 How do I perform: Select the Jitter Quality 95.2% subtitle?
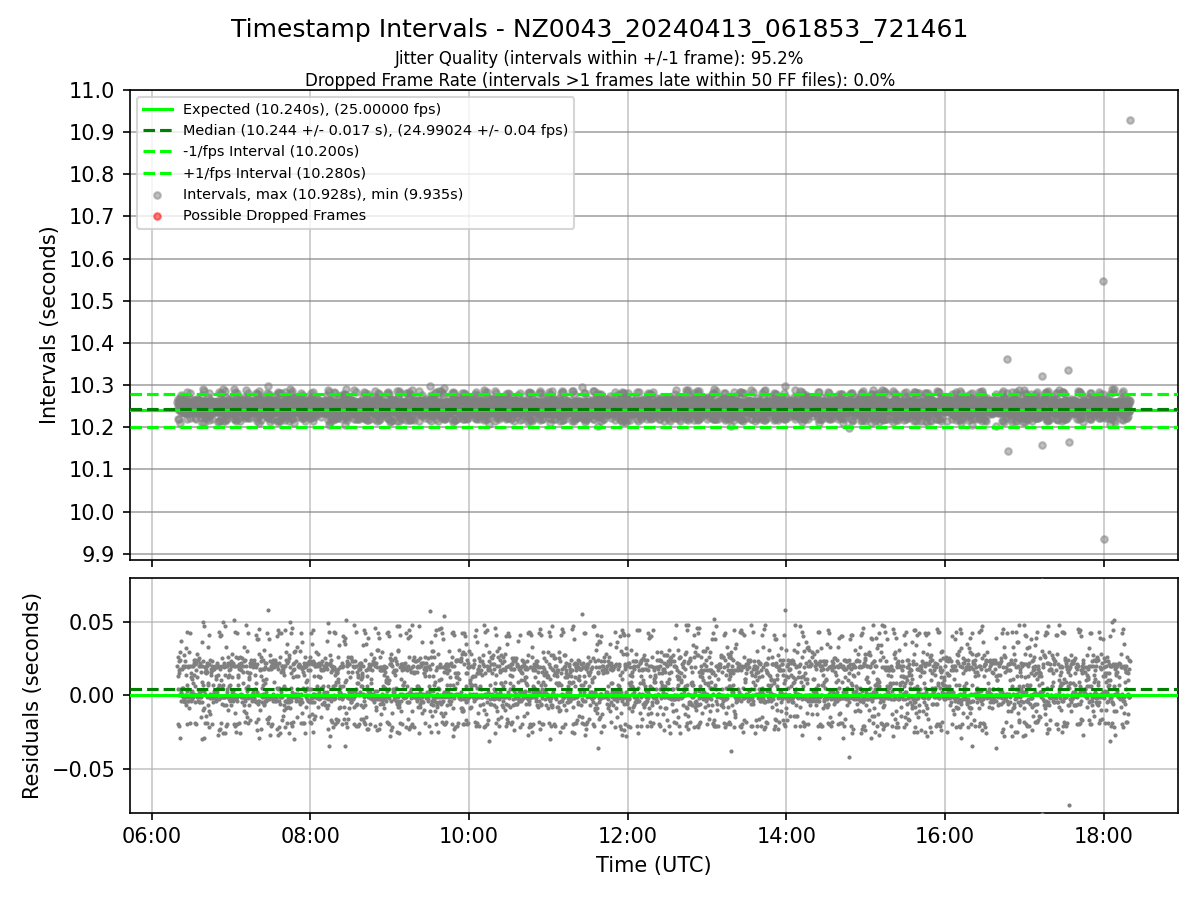pyautogui.click(x=599, y=58)
